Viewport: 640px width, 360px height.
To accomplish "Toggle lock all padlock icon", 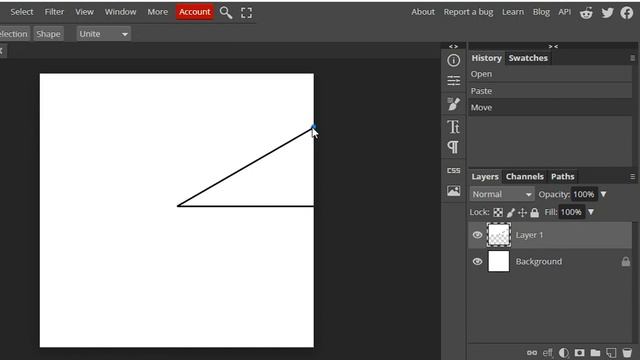I will (x=534, y=212).
